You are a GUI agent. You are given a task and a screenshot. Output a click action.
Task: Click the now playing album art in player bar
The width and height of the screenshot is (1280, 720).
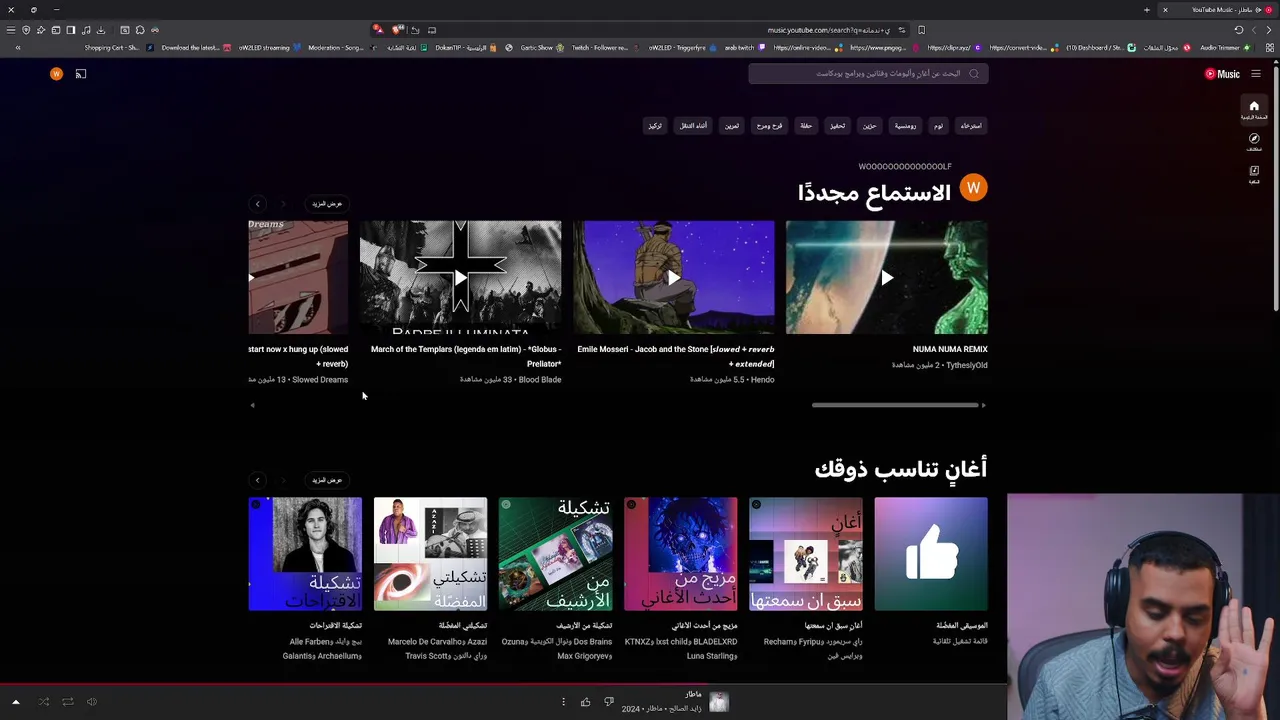[718, 702]
